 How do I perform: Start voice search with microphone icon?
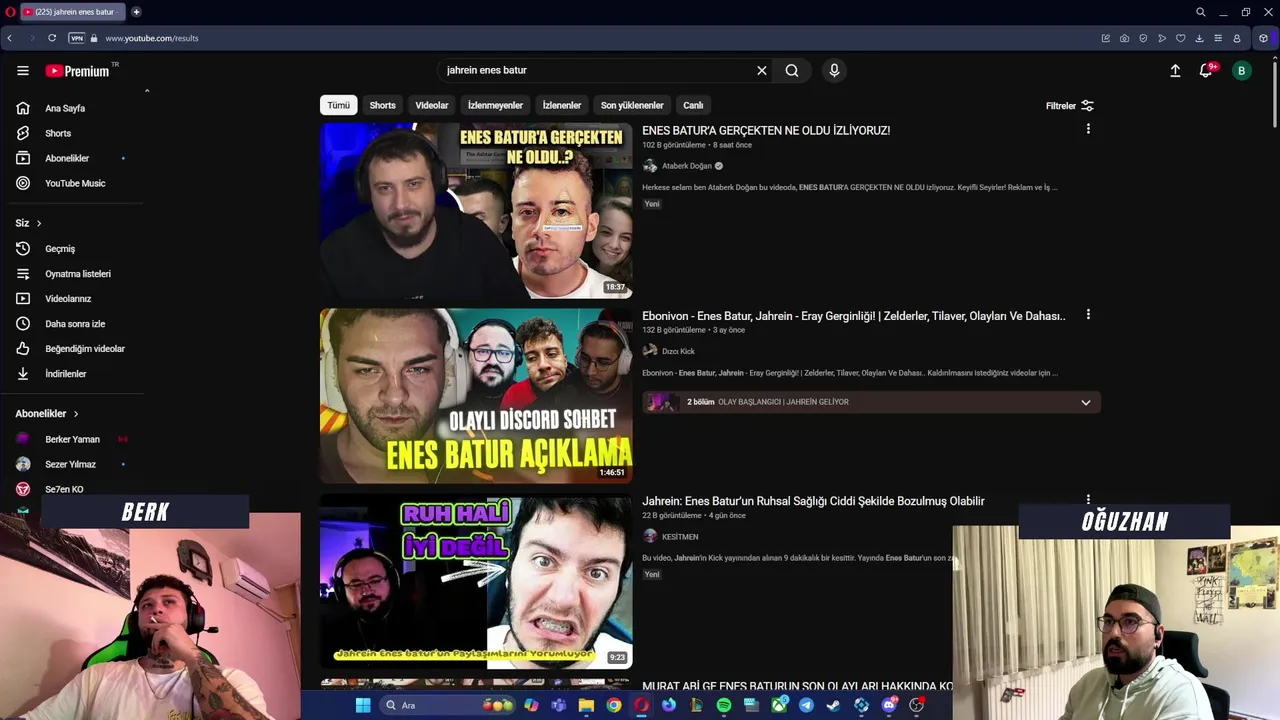[x=834, y=71]
